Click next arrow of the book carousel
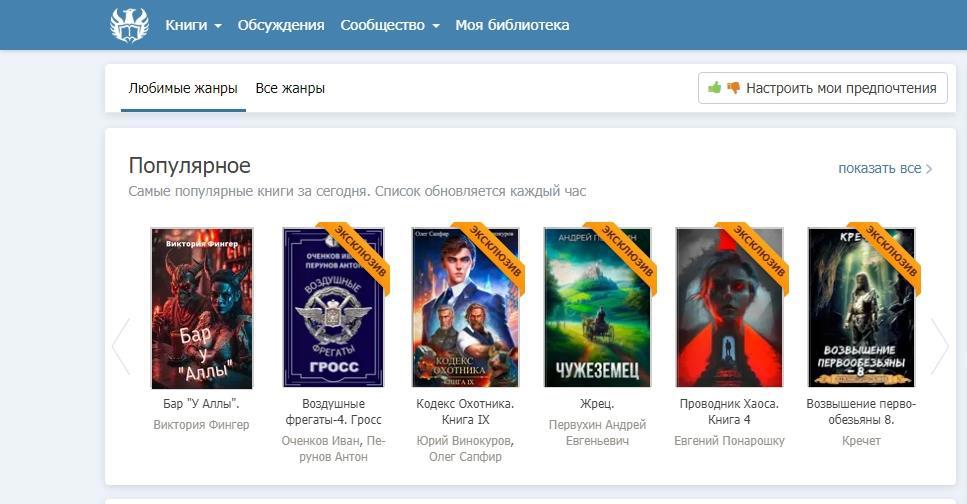Image resolution: width=967 pixels, height=504 pixels. [x=939, y=346]
